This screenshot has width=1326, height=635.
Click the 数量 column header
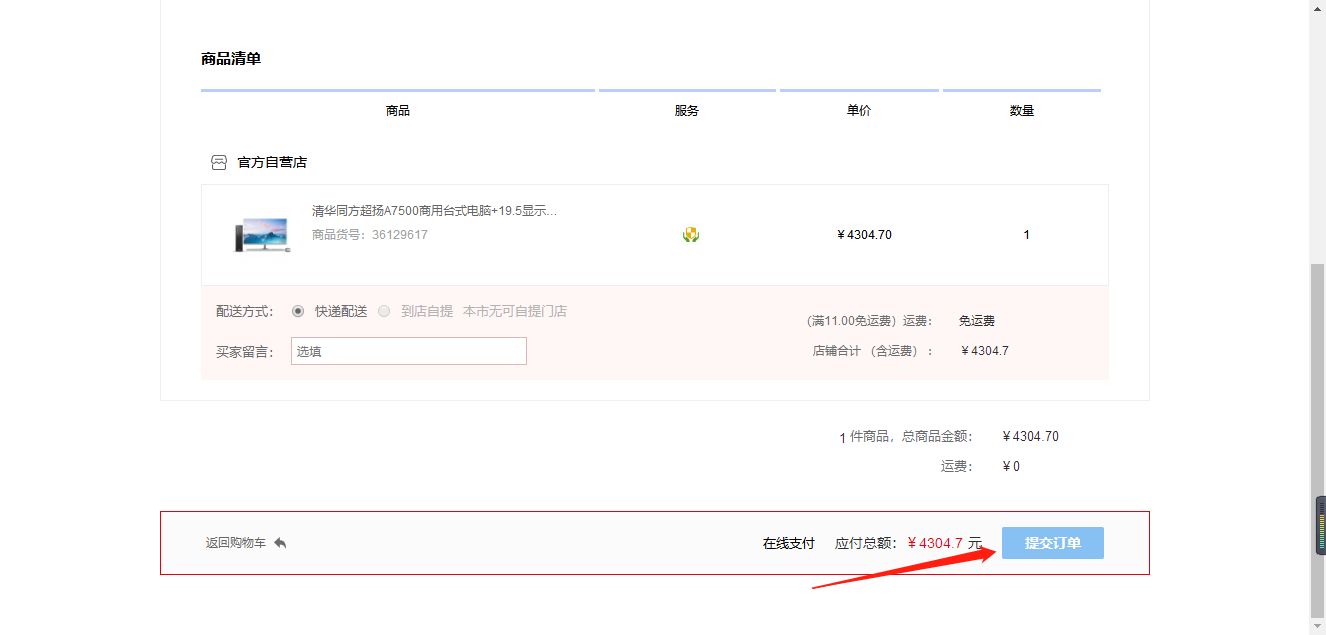tap(1022, 111)
